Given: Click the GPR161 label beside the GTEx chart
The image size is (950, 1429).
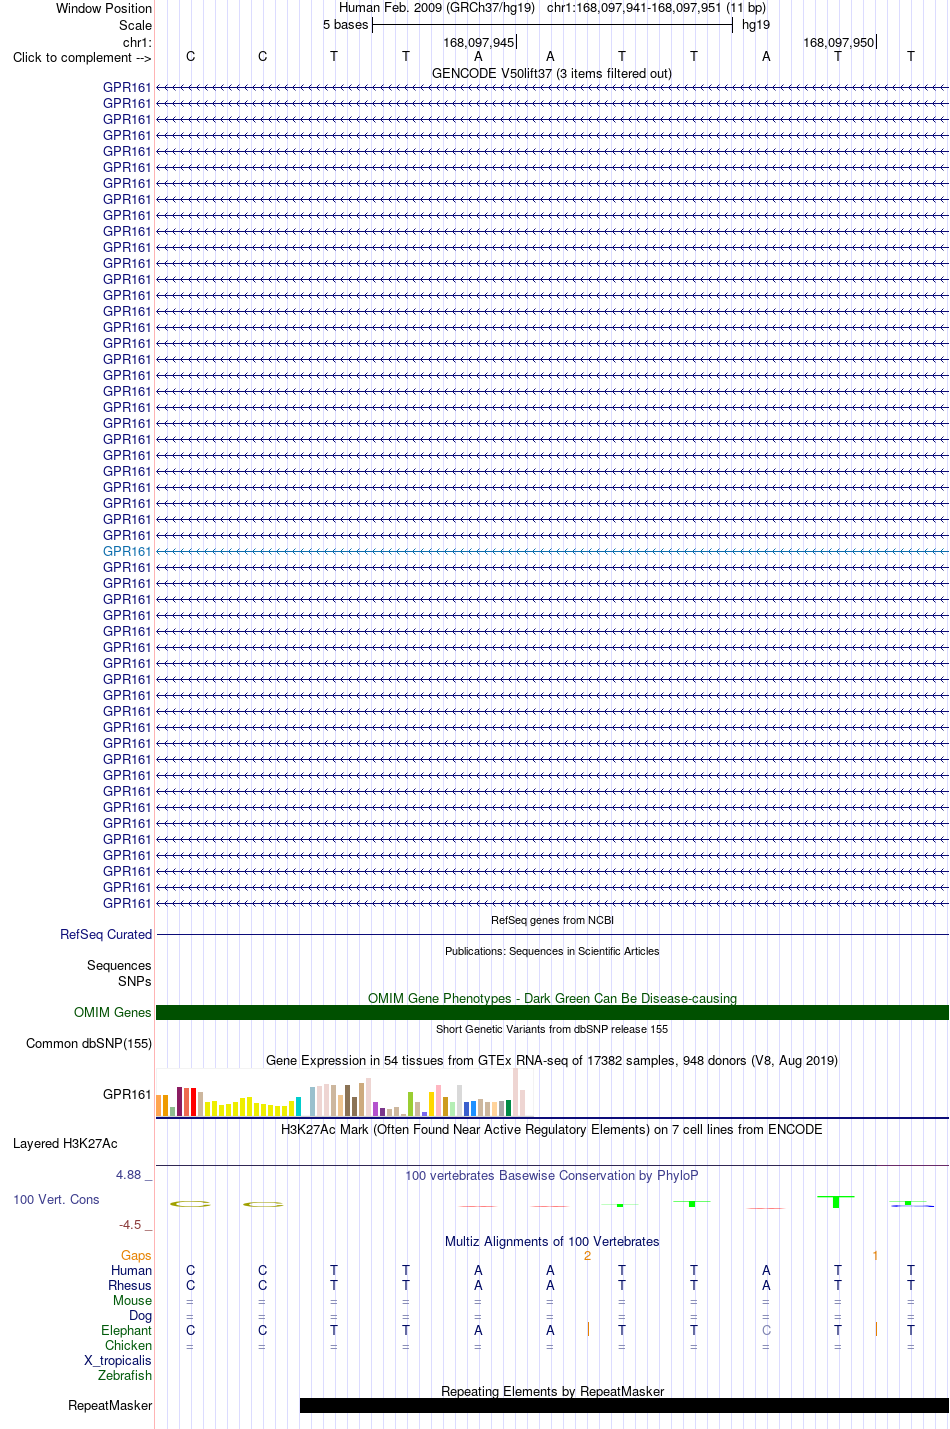Looking at the screenshot, I should pos(127,1094).
